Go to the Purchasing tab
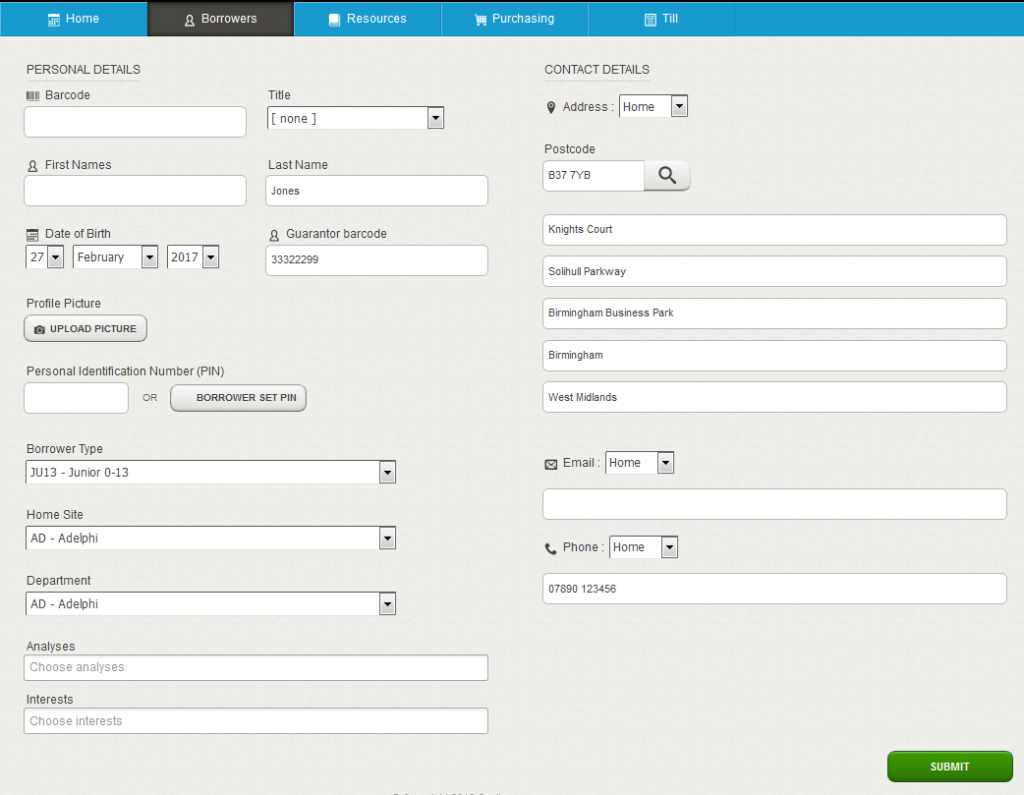1024x795 pixels. point(514,19)
